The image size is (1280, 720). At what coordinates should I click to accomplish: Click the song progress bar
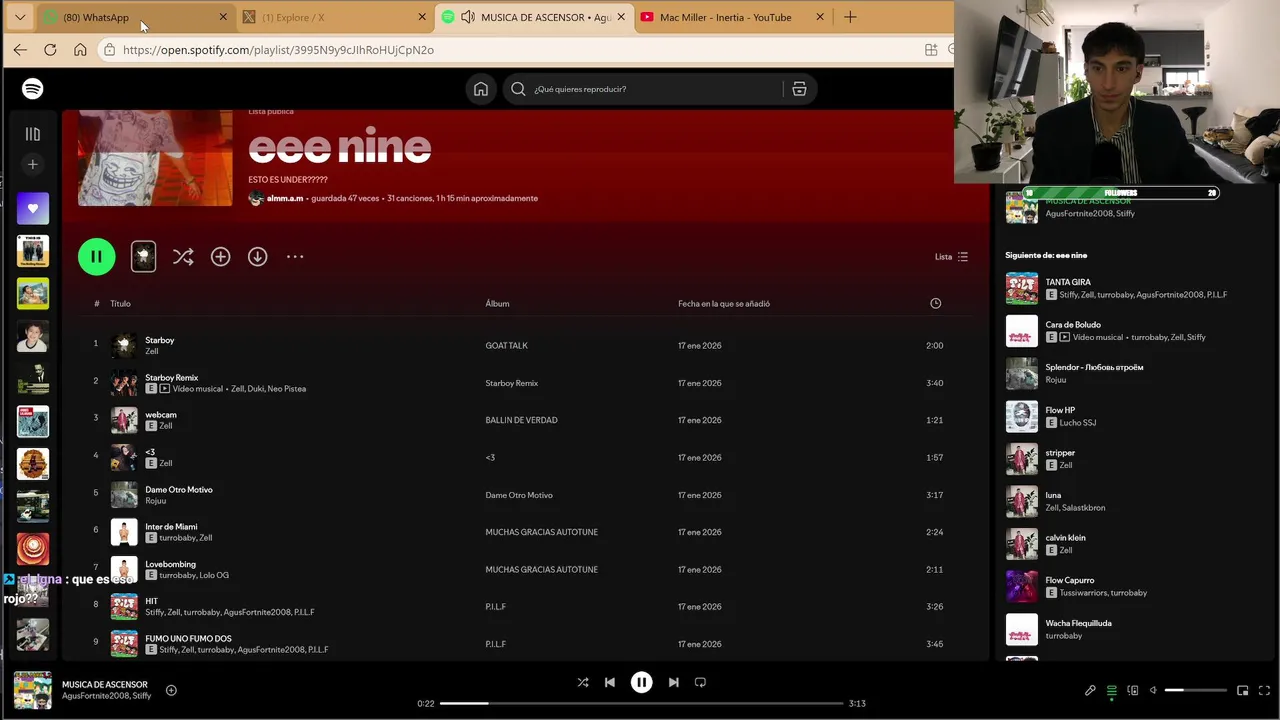(641, 703)
